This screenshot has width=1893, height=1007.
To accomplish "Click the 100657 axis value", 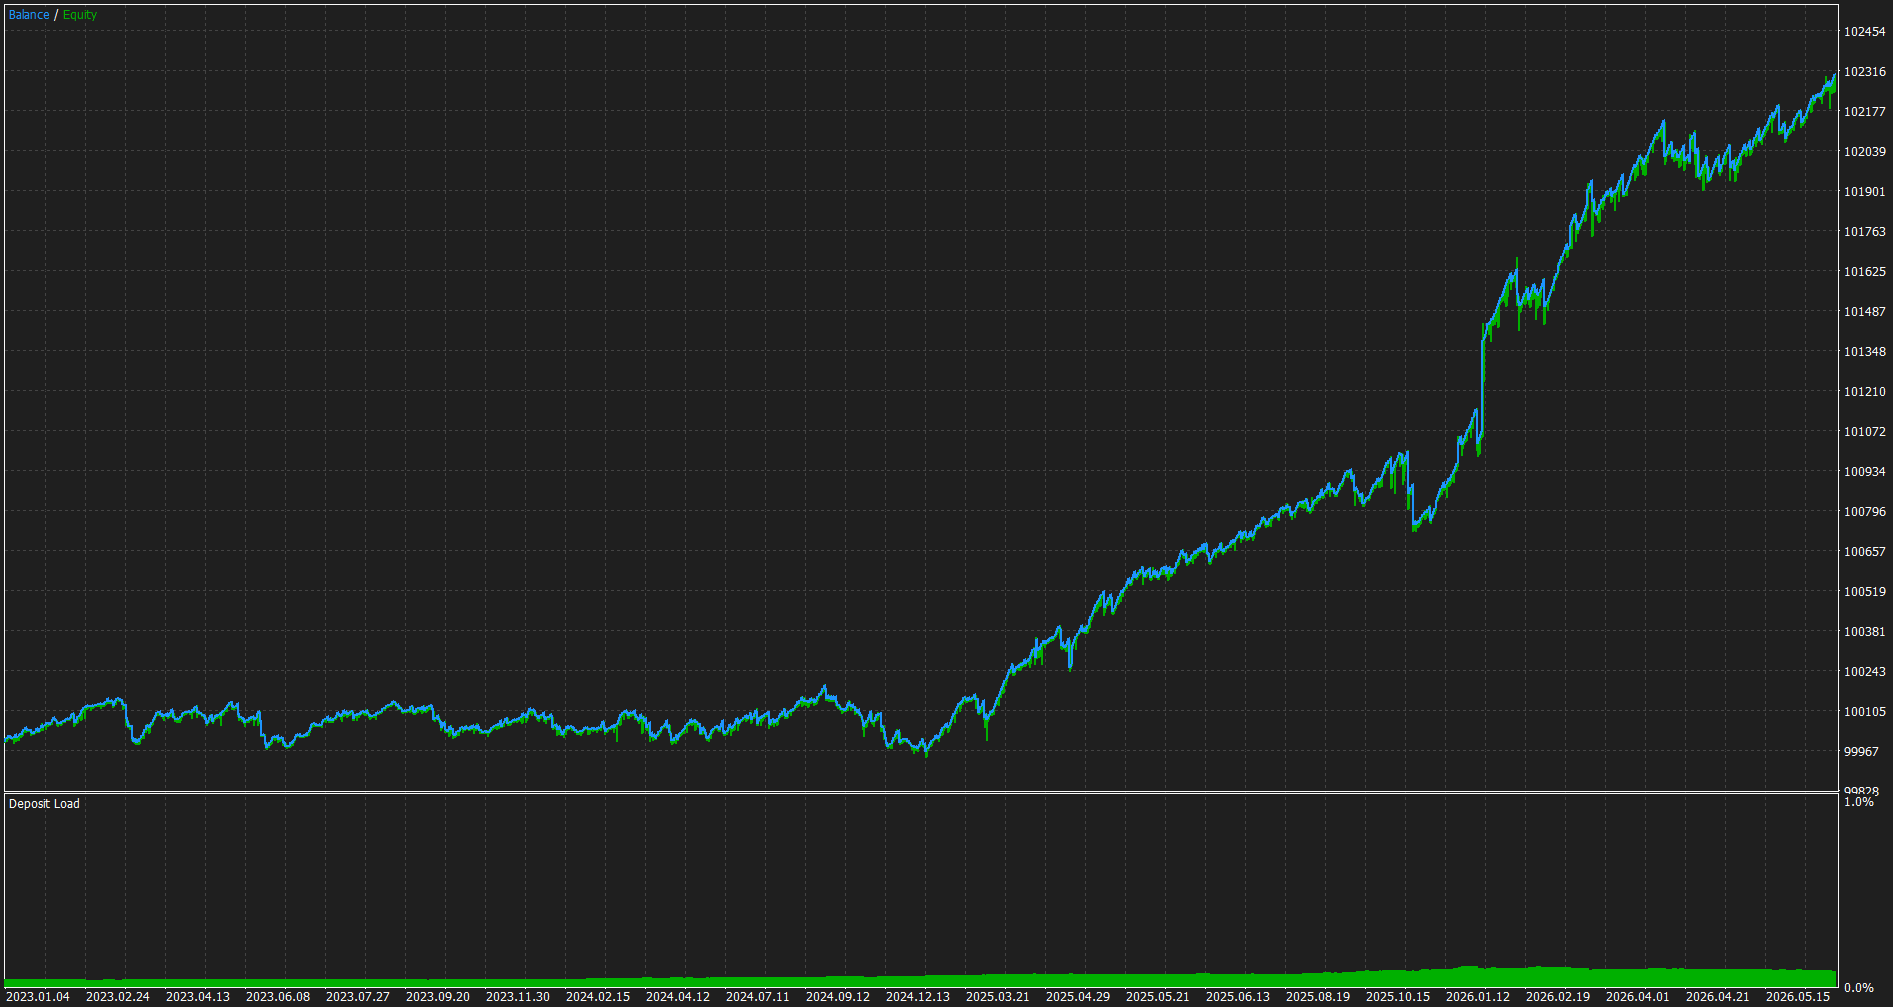I will (1865, 552).
